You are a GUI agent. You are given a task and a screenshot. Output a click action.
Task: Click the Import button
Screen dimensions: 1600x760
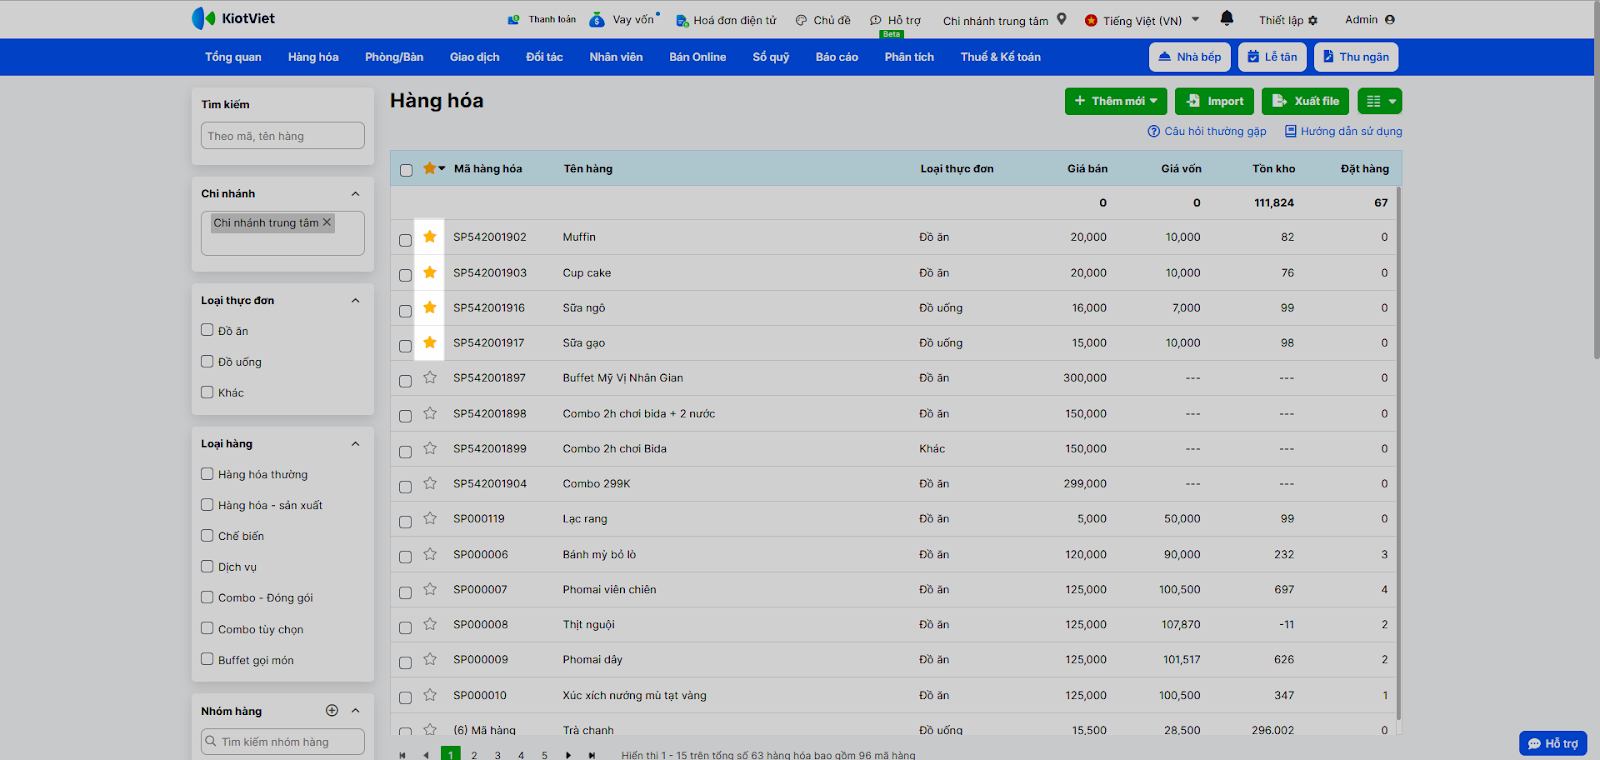(1215, 101)
